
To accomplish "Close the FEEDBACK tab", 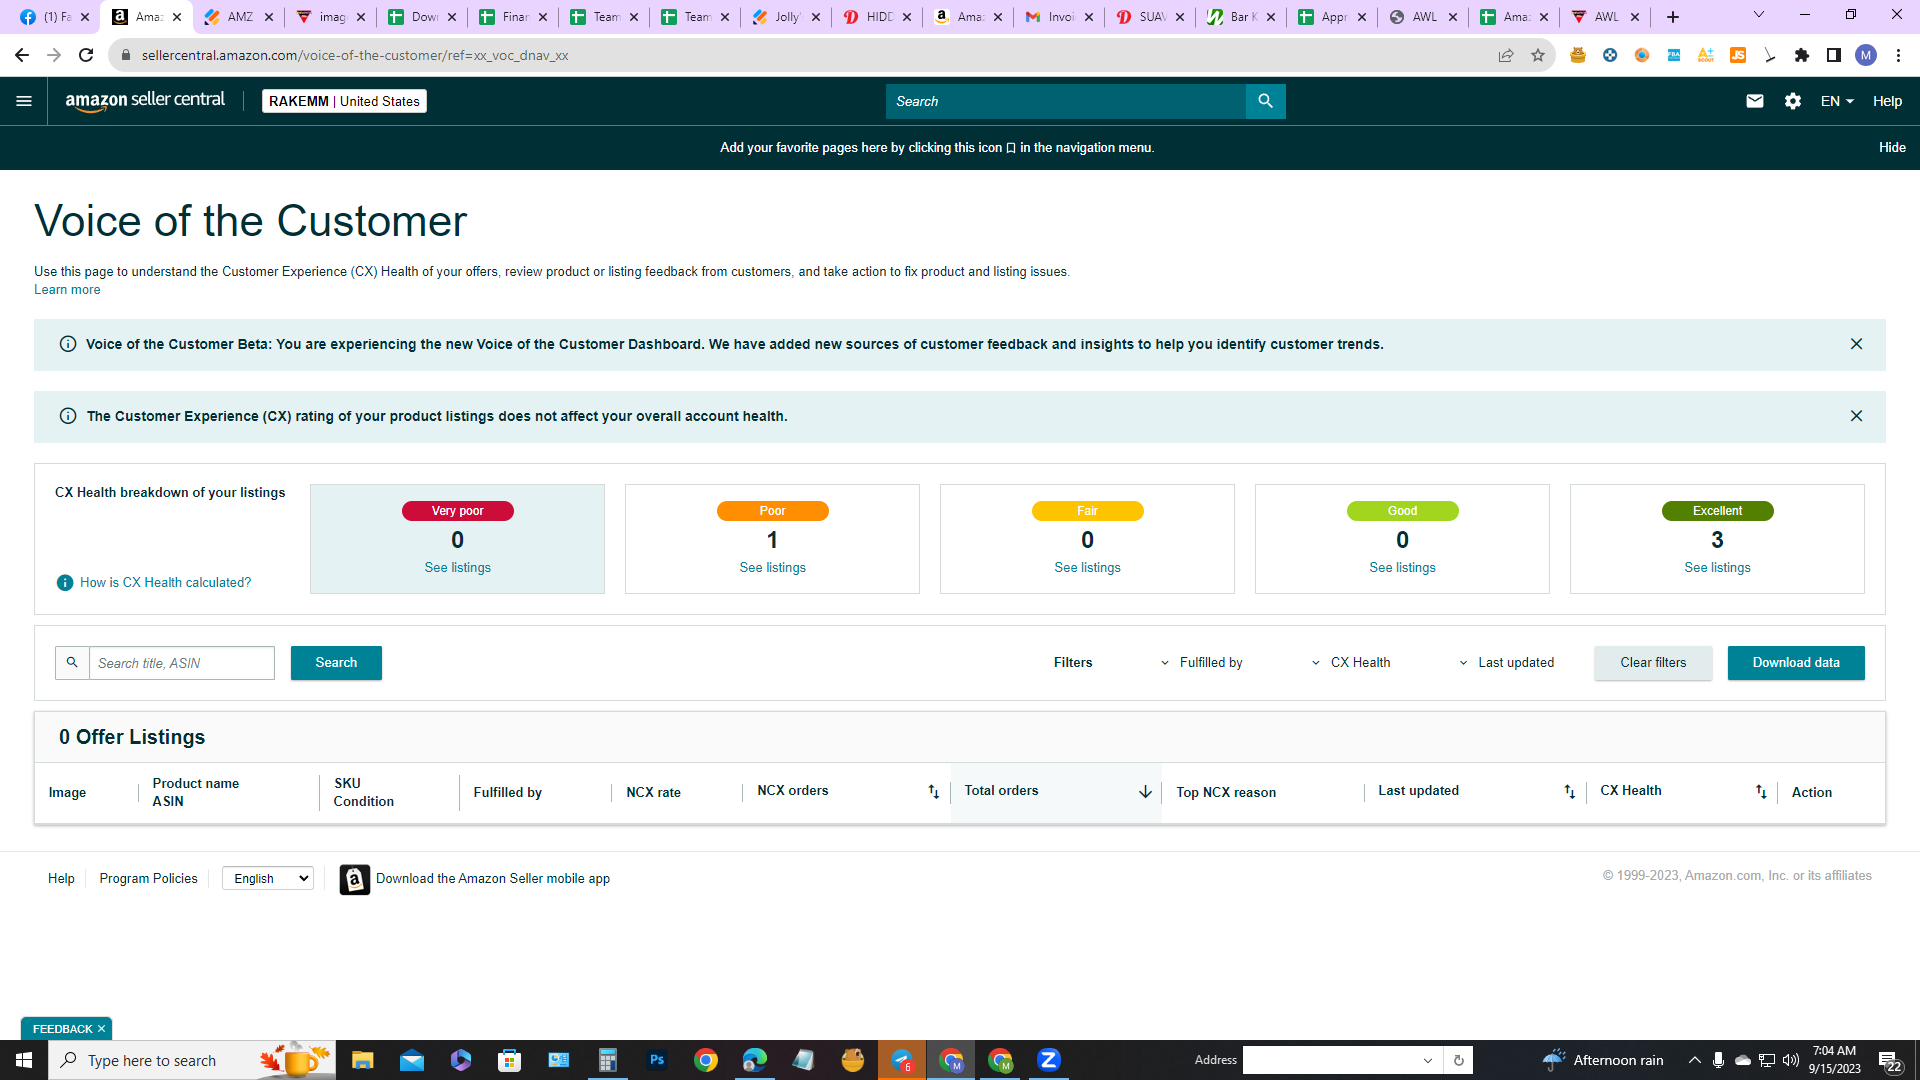I will (x=101, y=1029).
